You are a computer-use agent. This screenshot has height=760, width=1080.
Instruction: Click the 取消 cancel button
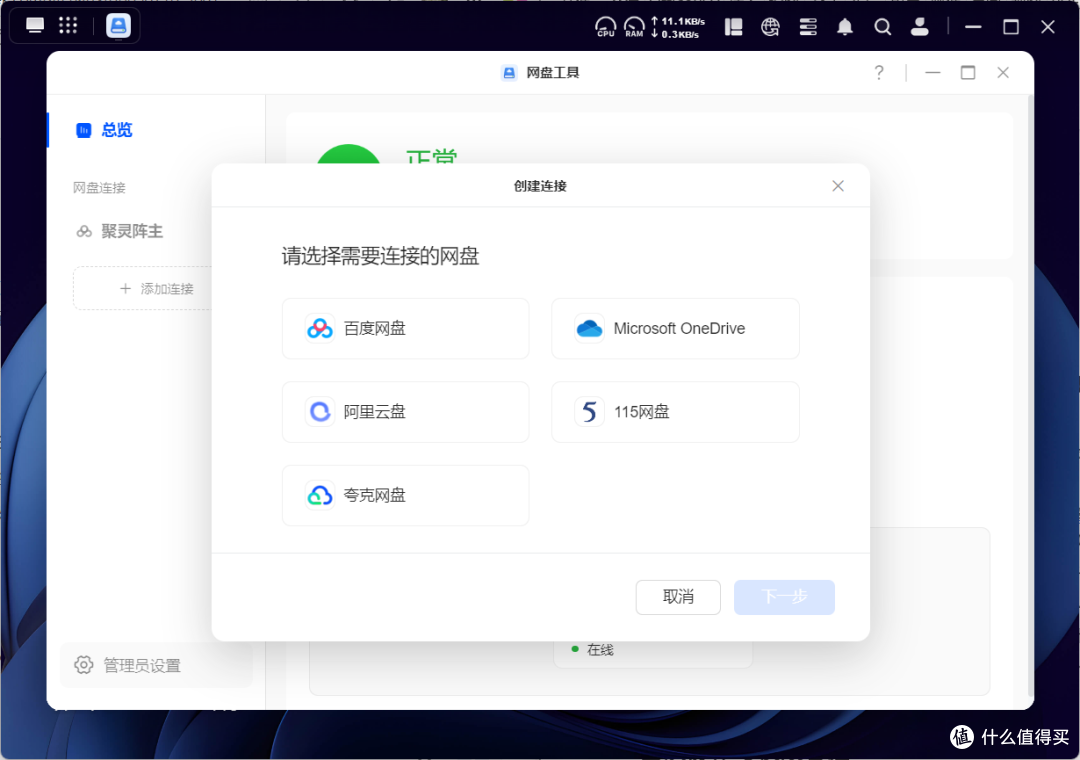[x=678, y=597]
